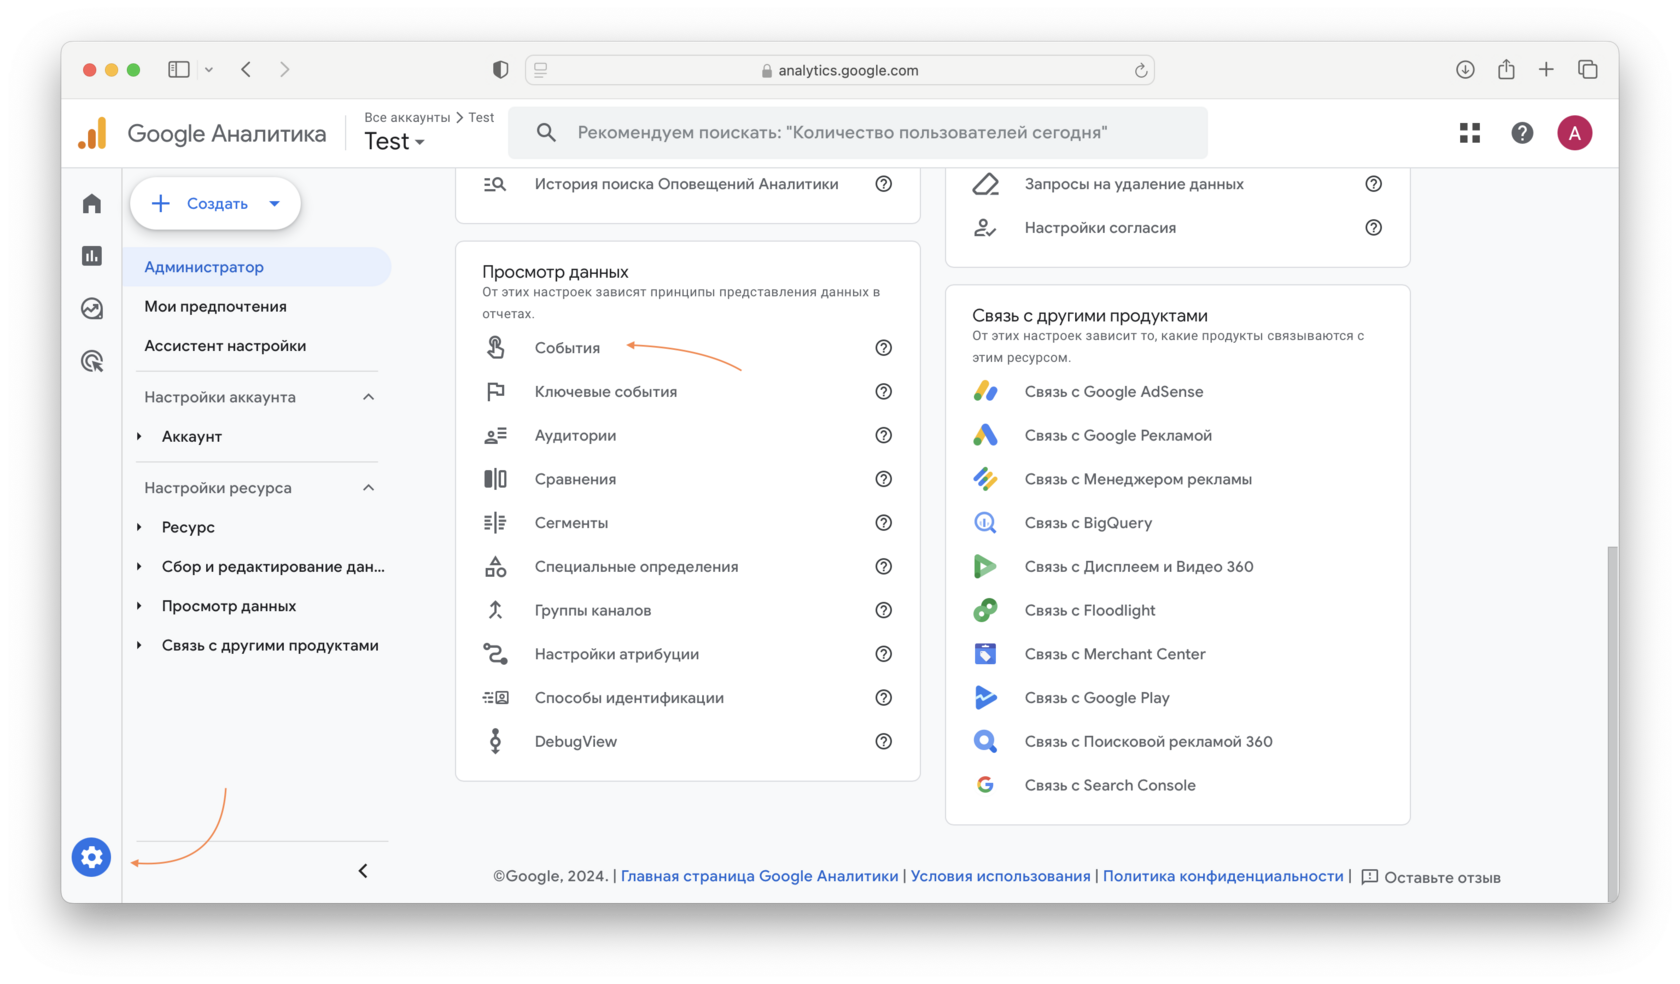This screenshot has width=1680, height=984.
Task: Open Google apps grid icon
Action: [x=1469, y=133]
